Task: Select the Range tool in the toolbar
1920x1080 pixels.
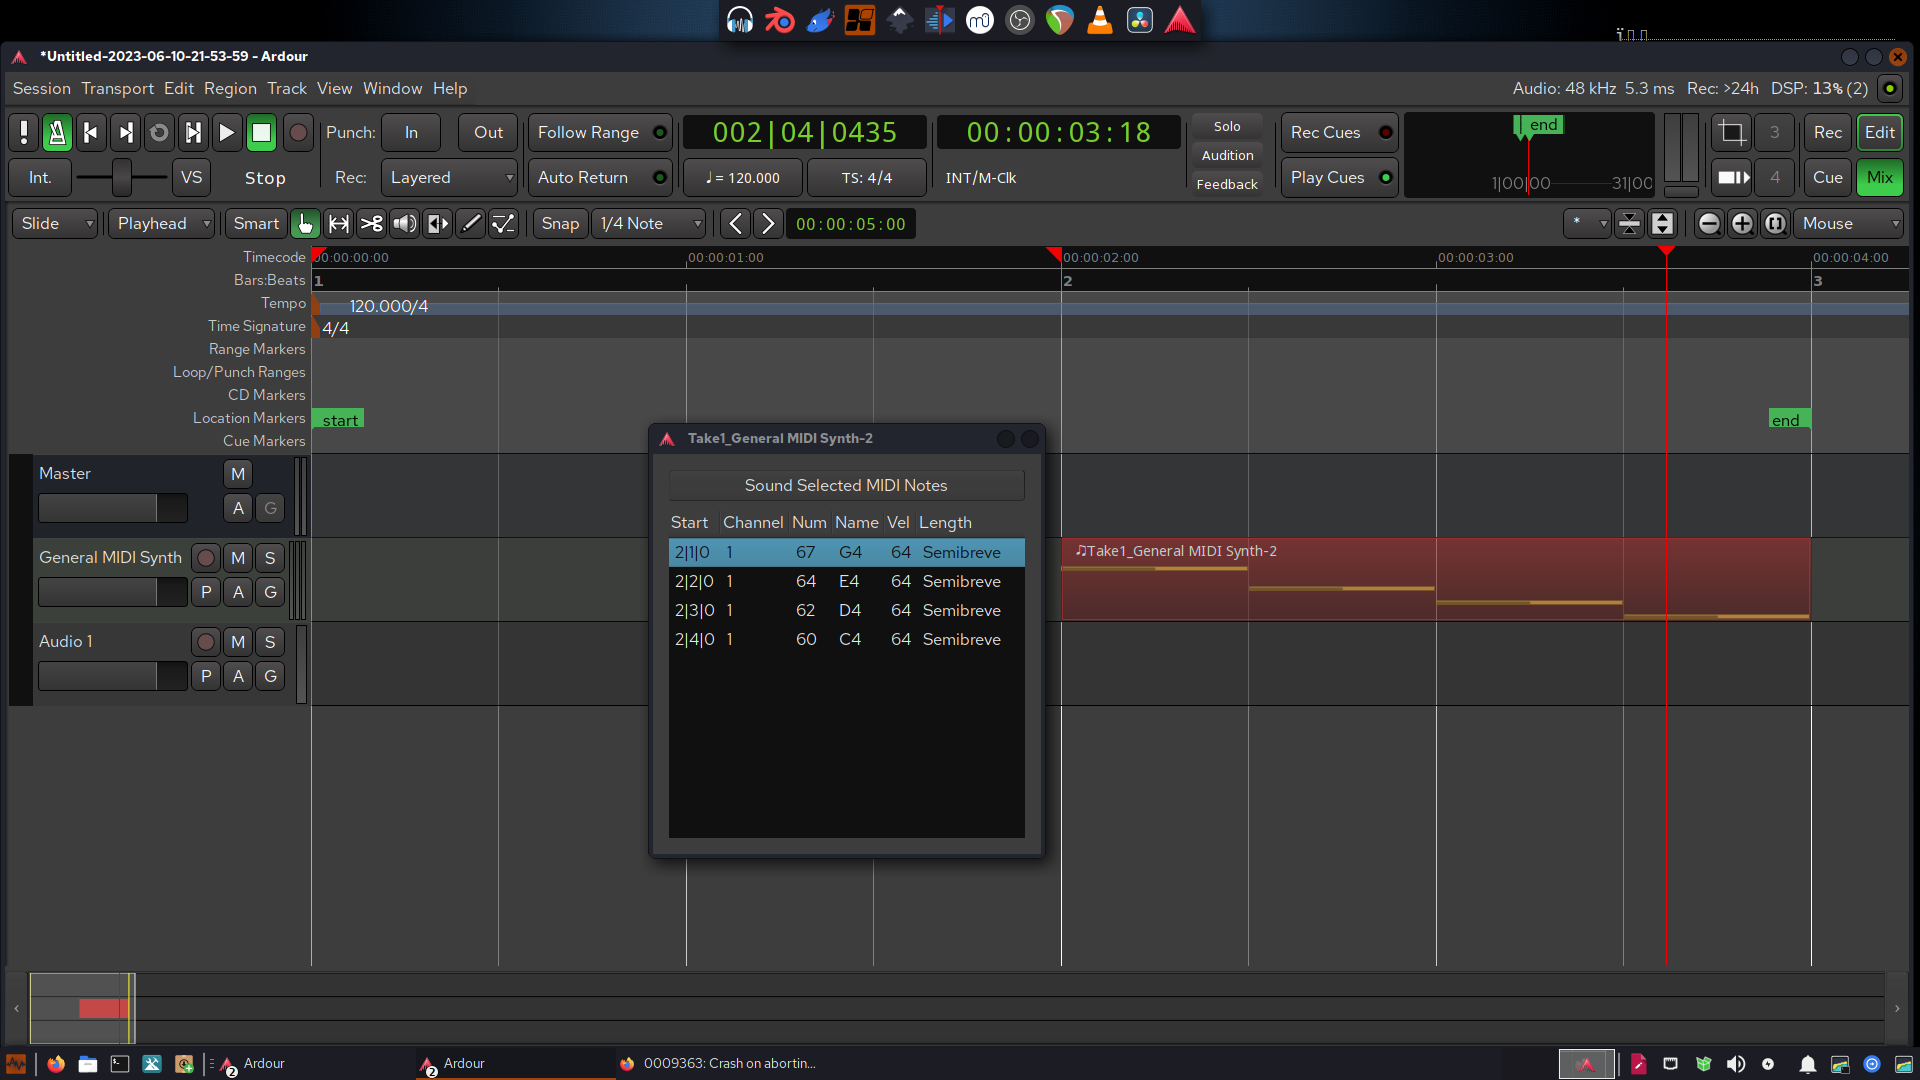Action: coord(340,223)
